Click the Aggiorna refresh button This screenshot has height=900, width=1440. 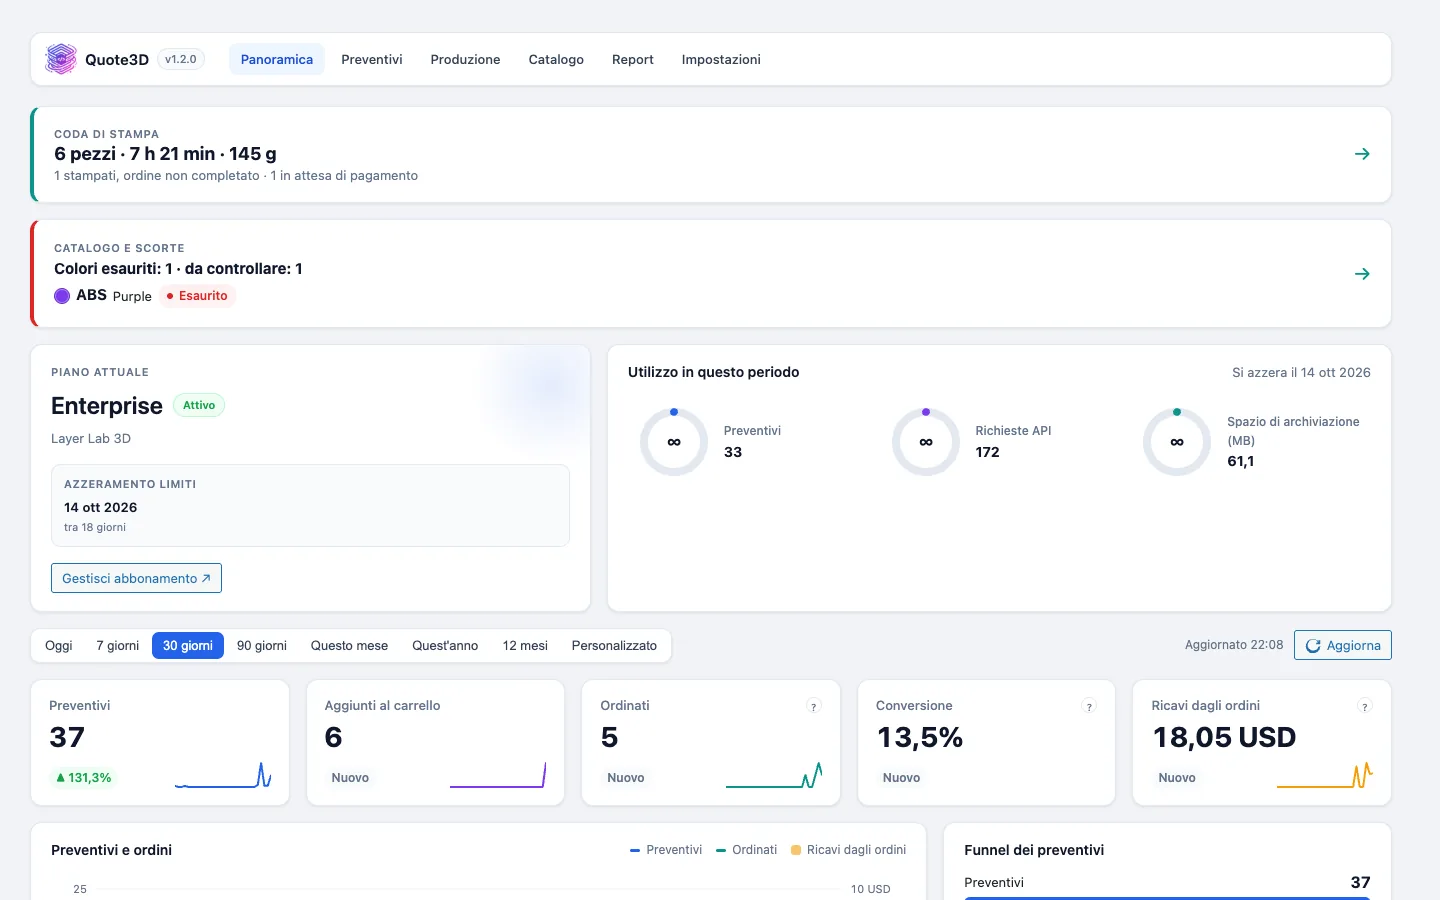1343,645
